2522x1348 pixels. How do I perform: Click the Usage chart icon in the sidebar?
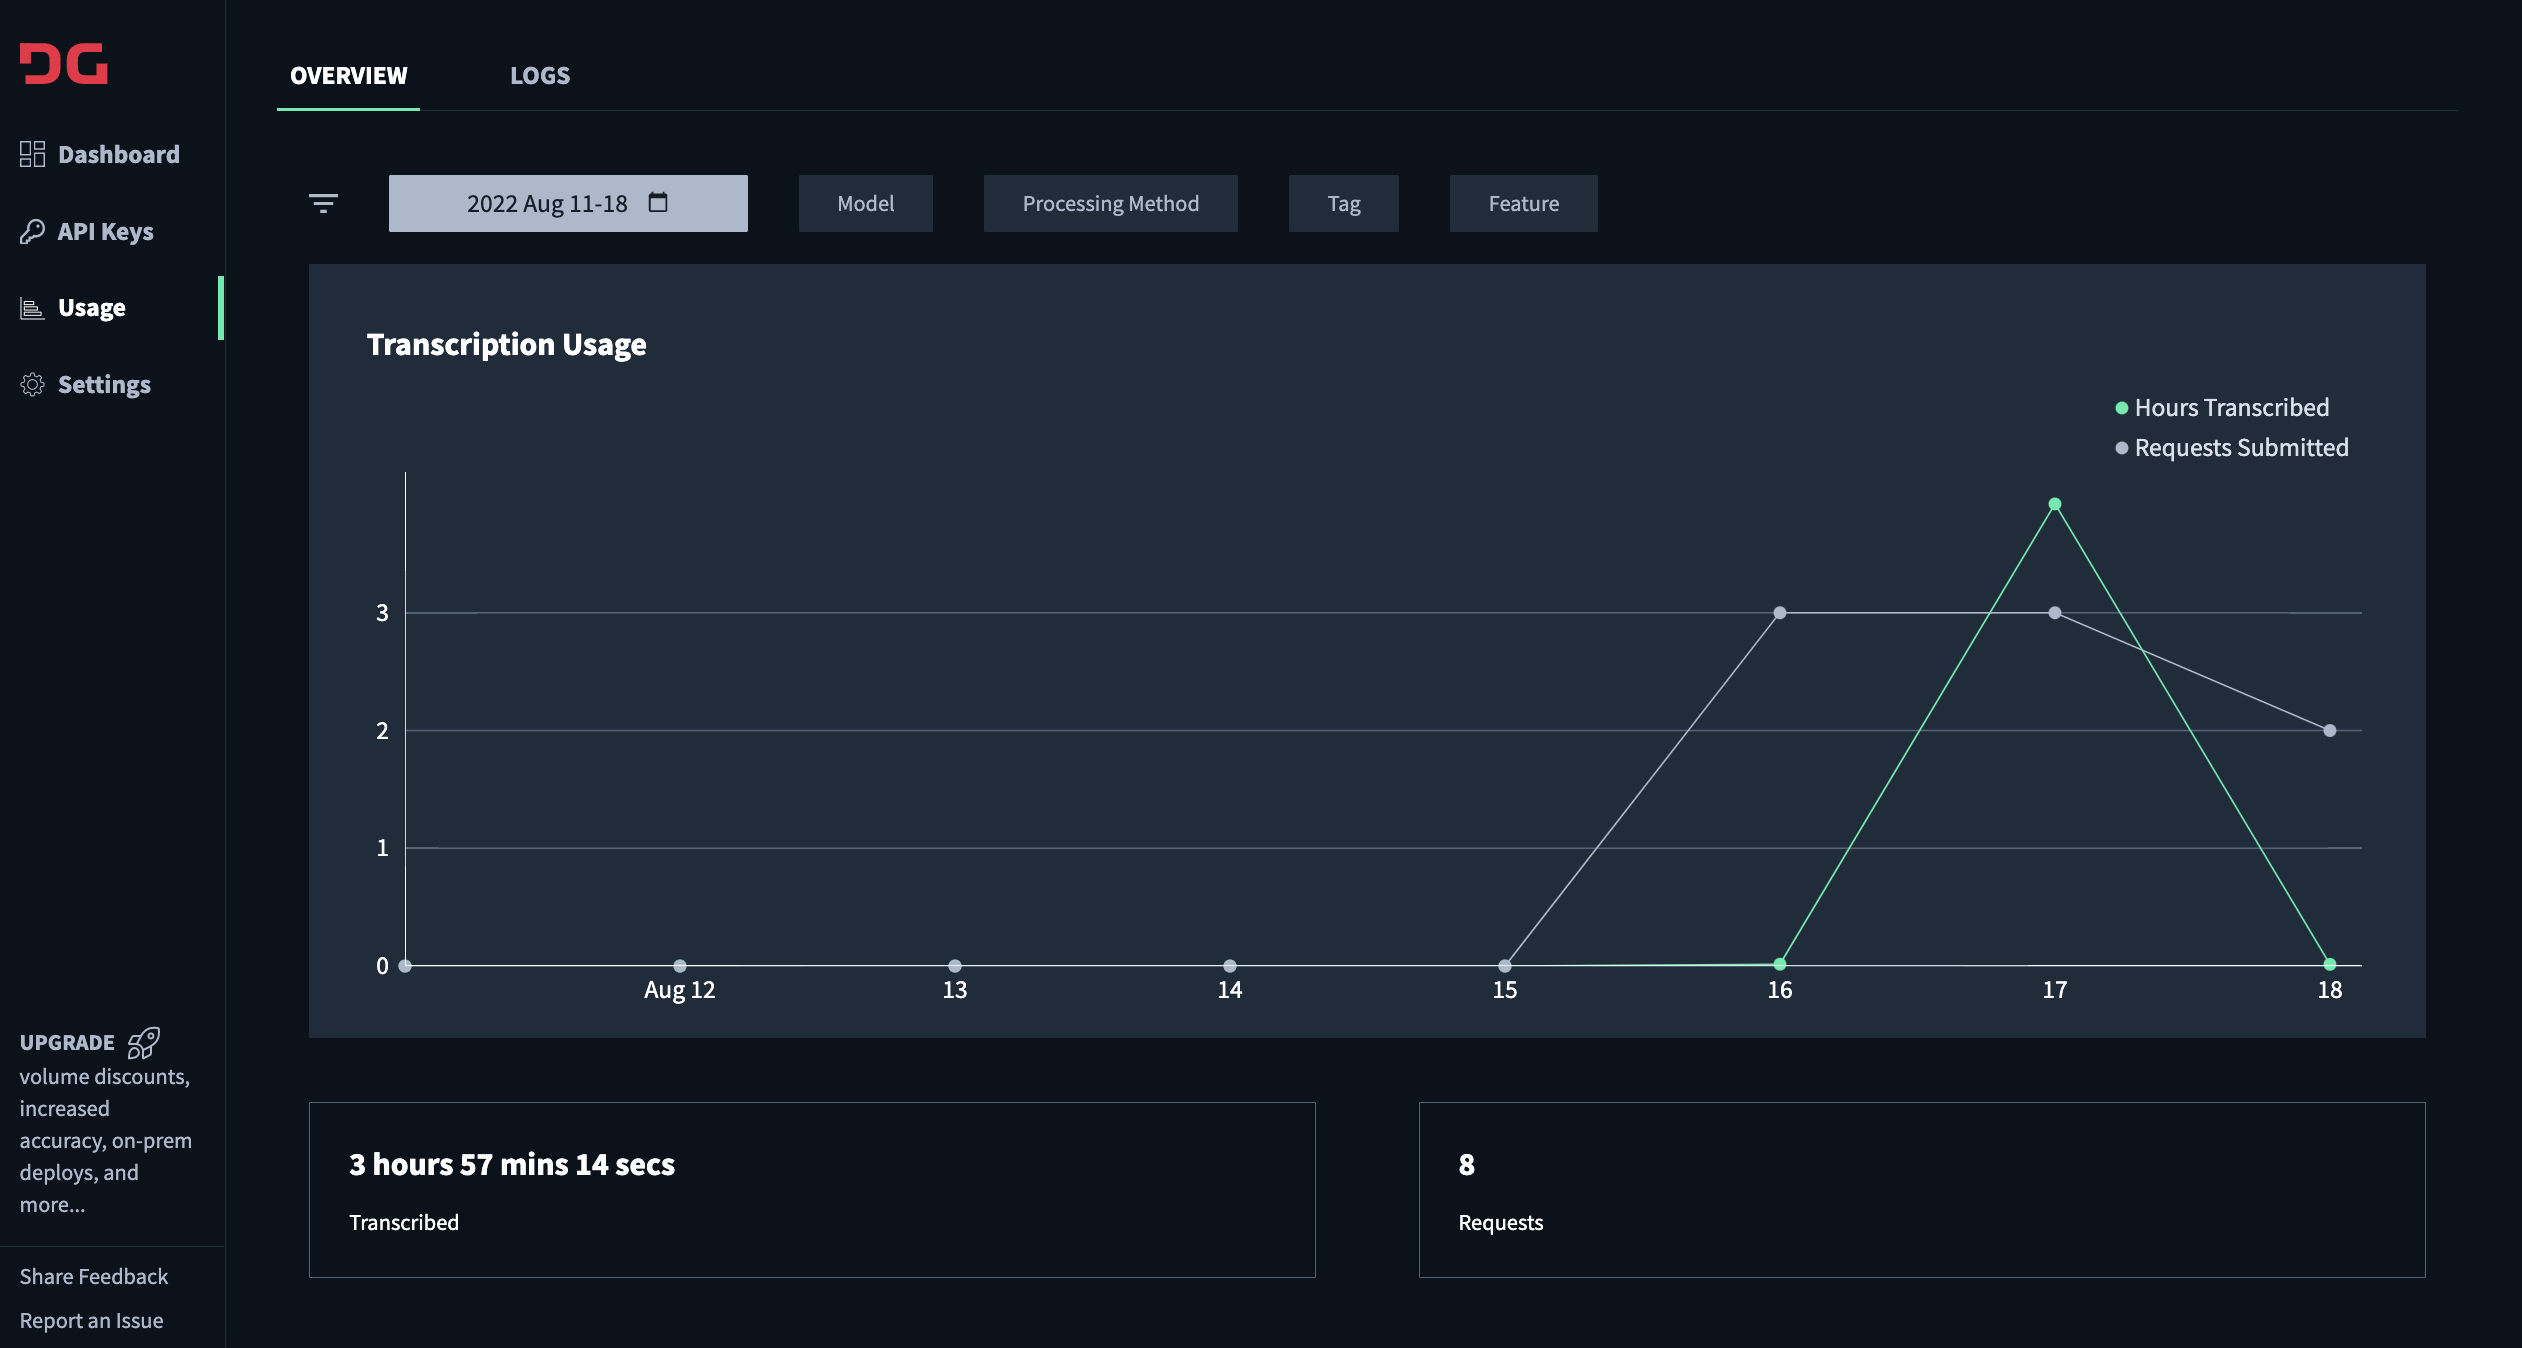coord(32,308)
